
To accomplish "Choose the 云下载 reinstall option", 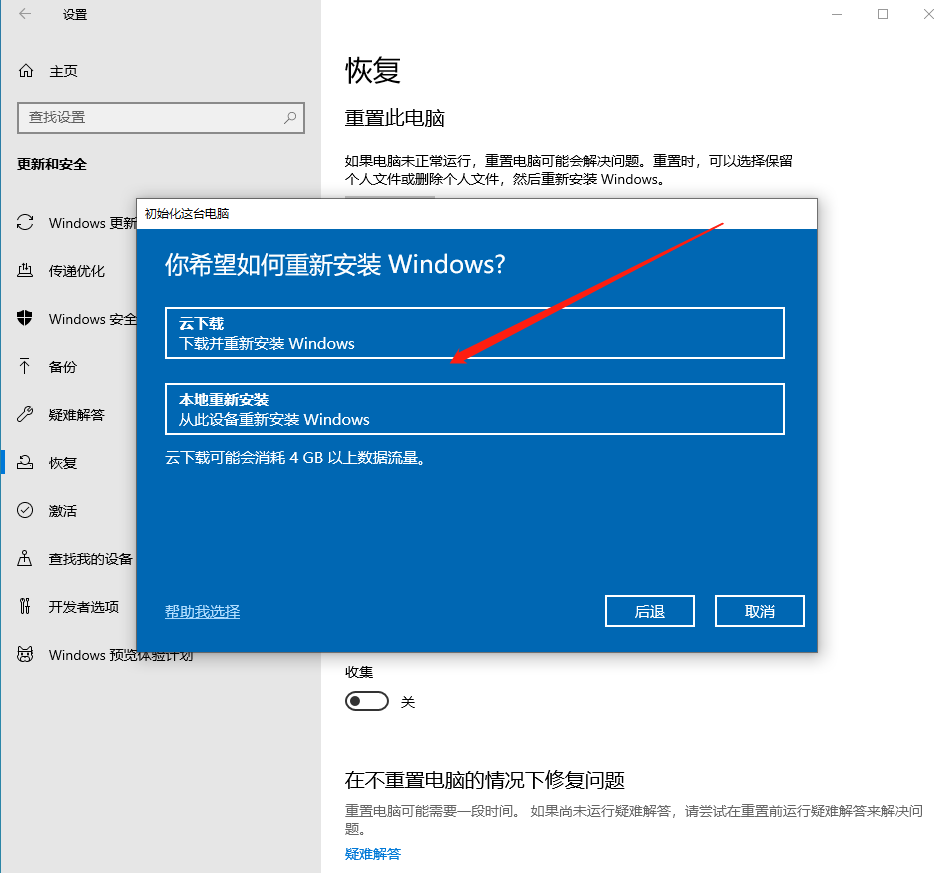I will 474,334.
